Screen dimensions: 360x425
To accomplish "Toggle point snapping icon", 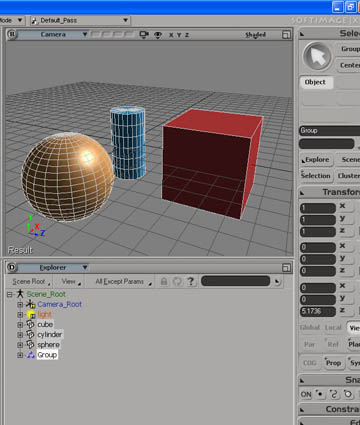I will pos(320,394).
